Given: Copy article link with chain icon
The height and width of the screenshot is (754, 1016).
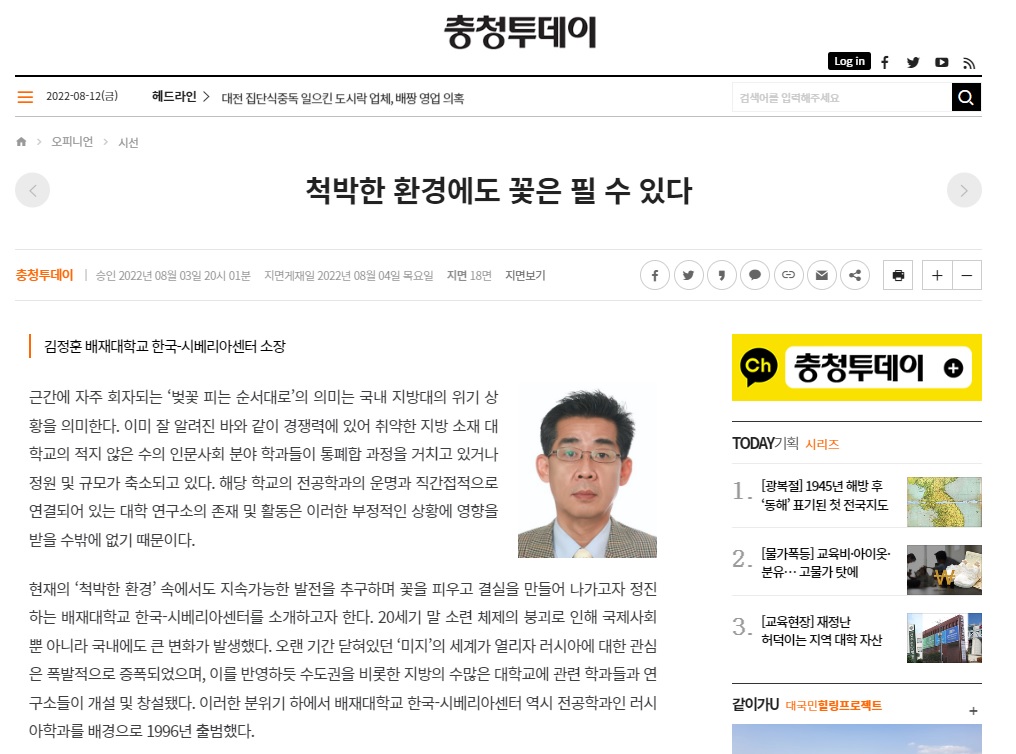Looking at the screenshot, I should pyautogui.click(x=789, y=275).
